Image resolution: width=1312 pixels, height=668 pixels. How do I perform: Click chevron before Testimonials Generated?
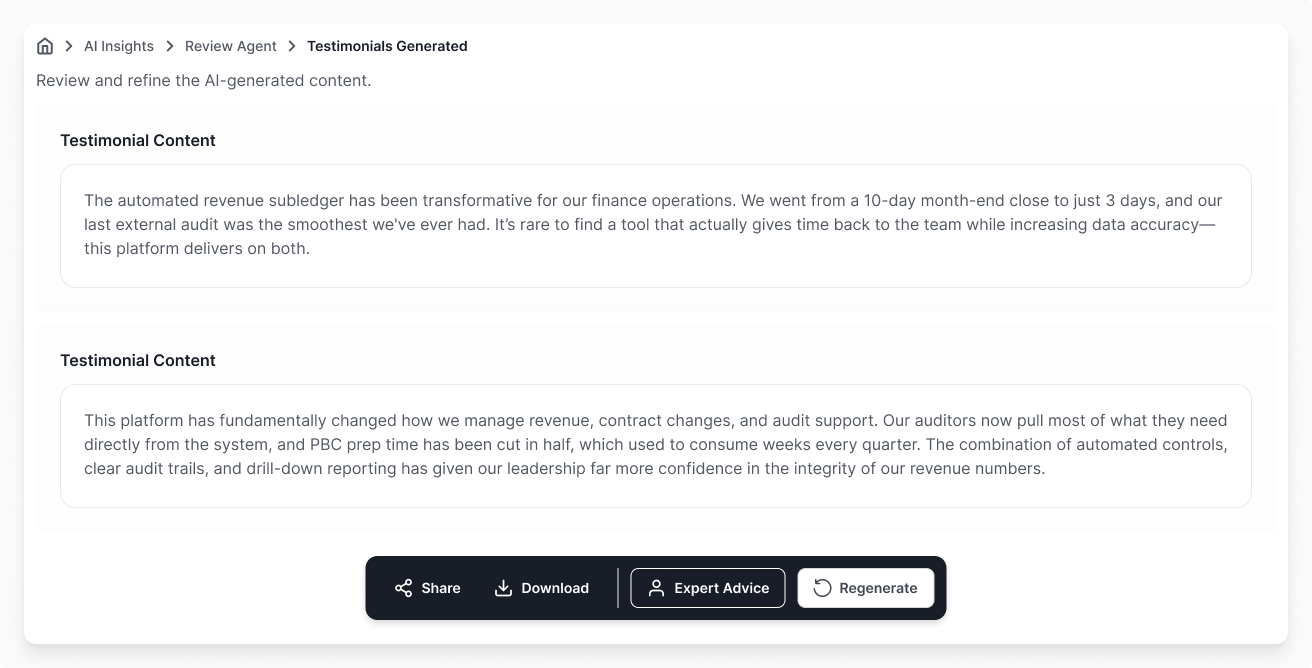coord(292,46)
